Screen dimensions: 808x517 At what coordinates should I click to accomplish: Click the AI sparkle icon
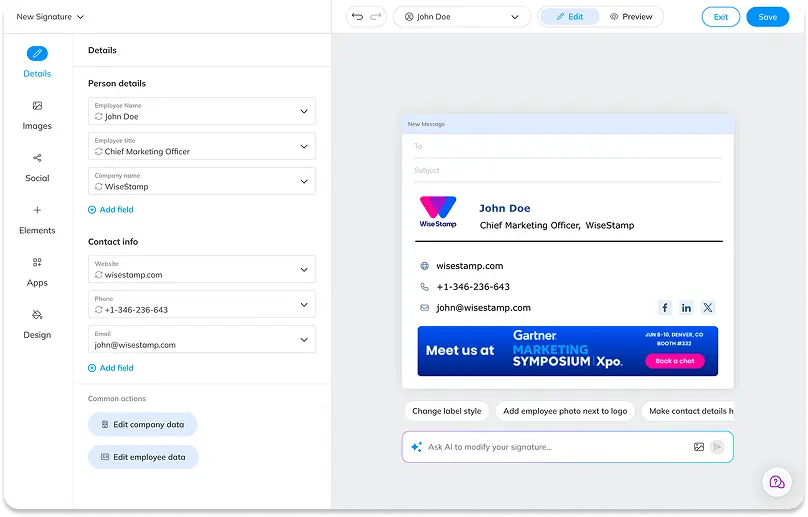coord(416,447)
